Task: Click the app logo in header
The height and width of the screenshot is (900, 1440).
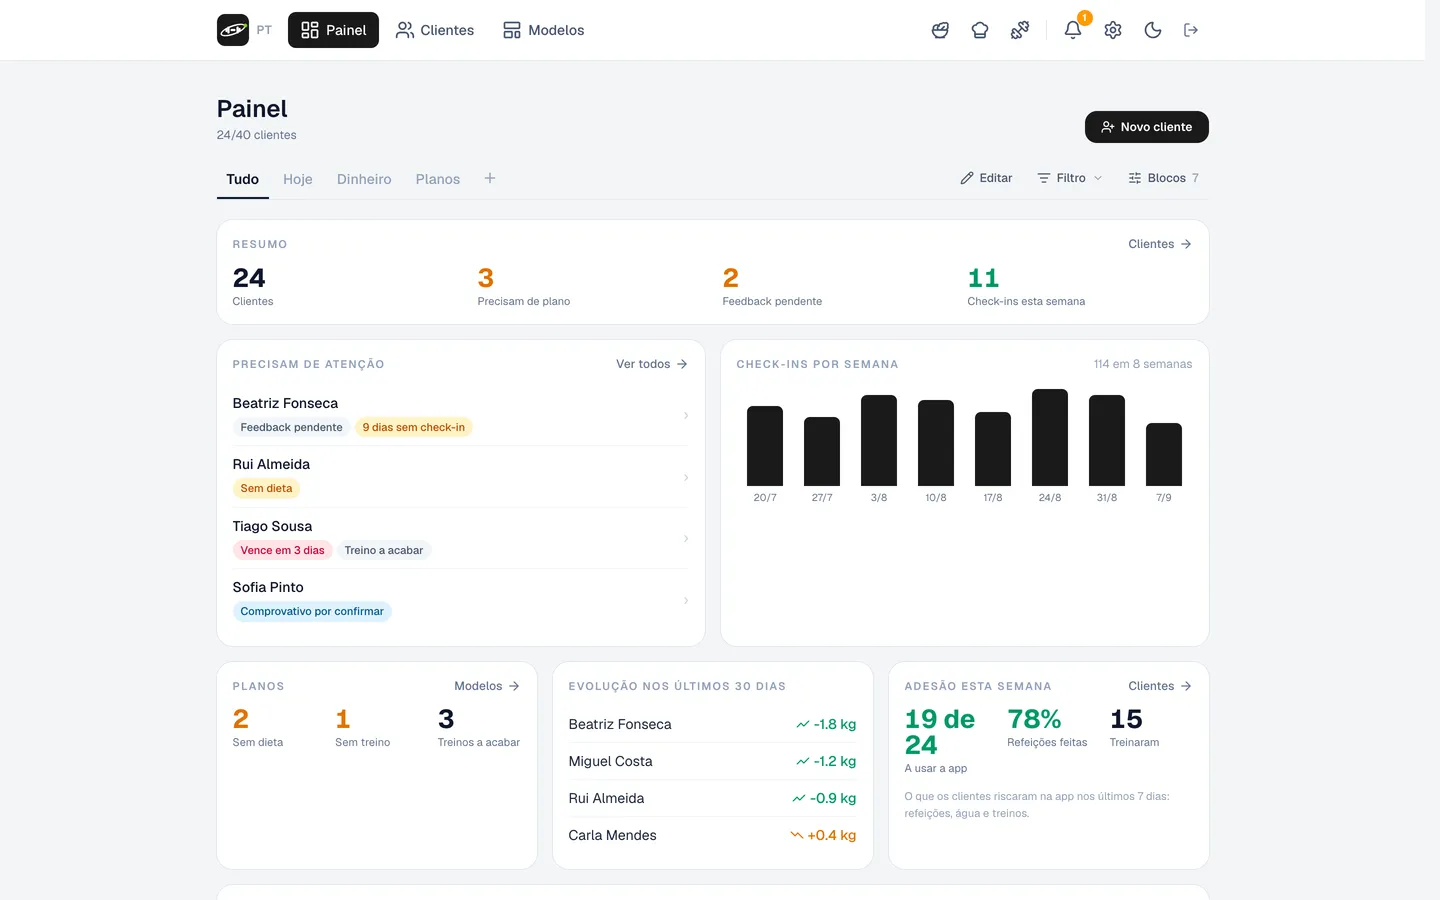Action: click(x=233, y=30)
